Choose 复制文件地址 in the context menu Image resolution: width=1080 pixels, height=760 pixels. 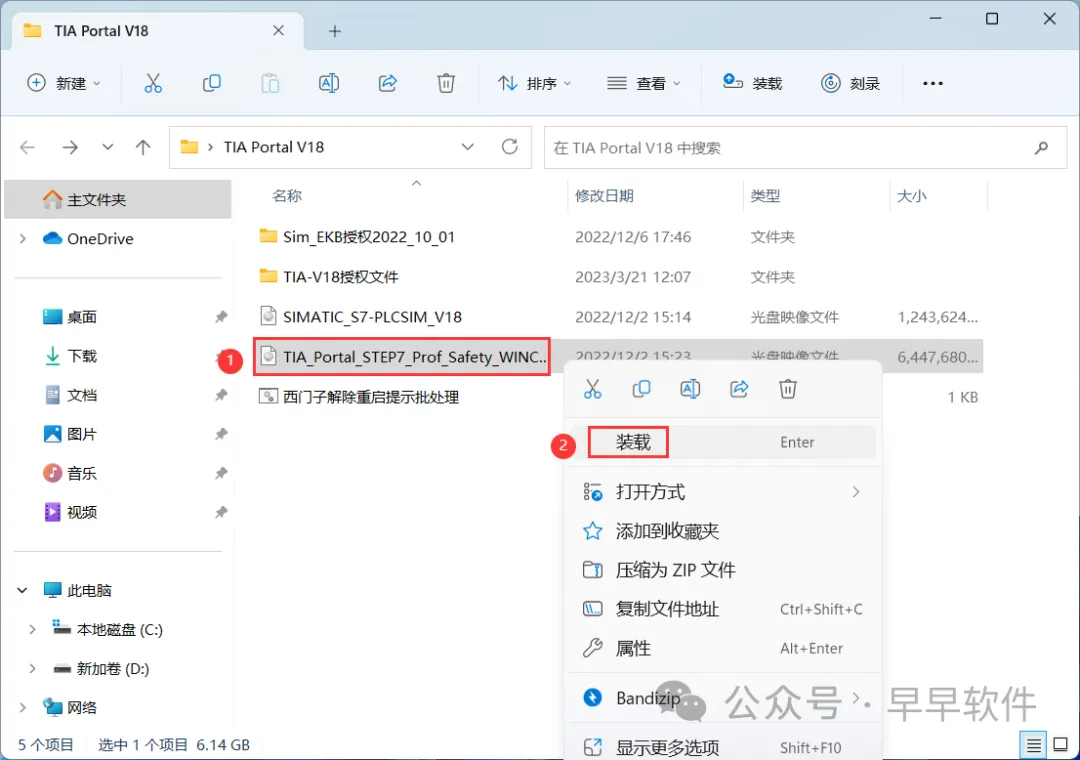(723, 609)
